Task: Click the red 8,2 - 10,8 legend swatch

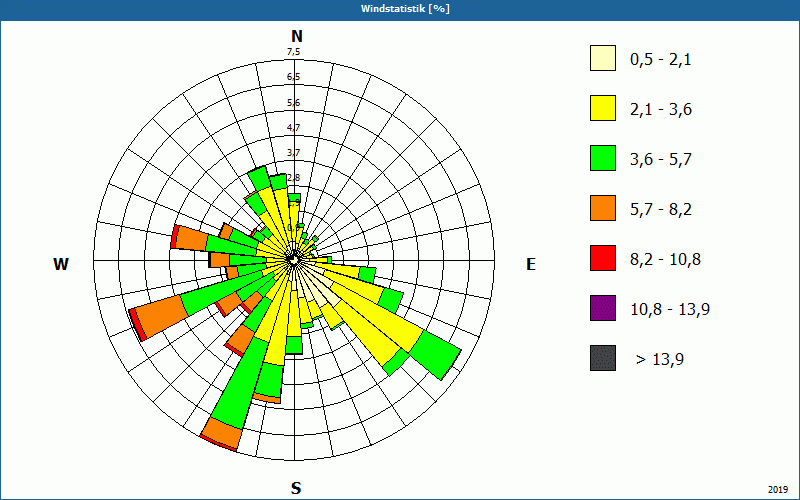Action: coord(603,258)
